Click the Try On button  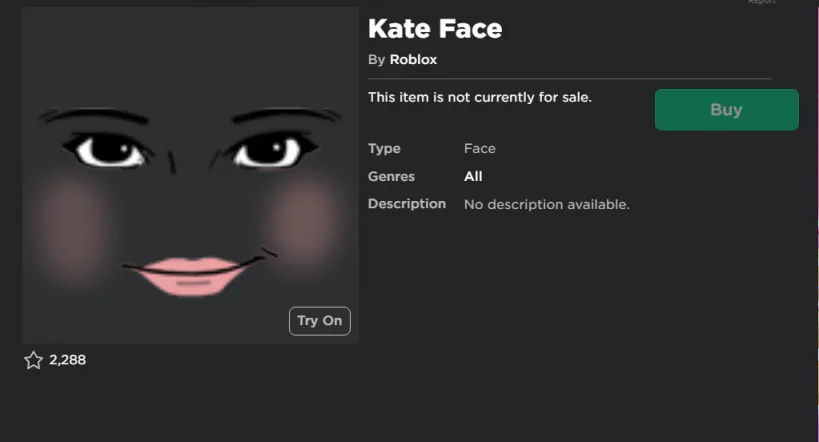pos(320,321)
